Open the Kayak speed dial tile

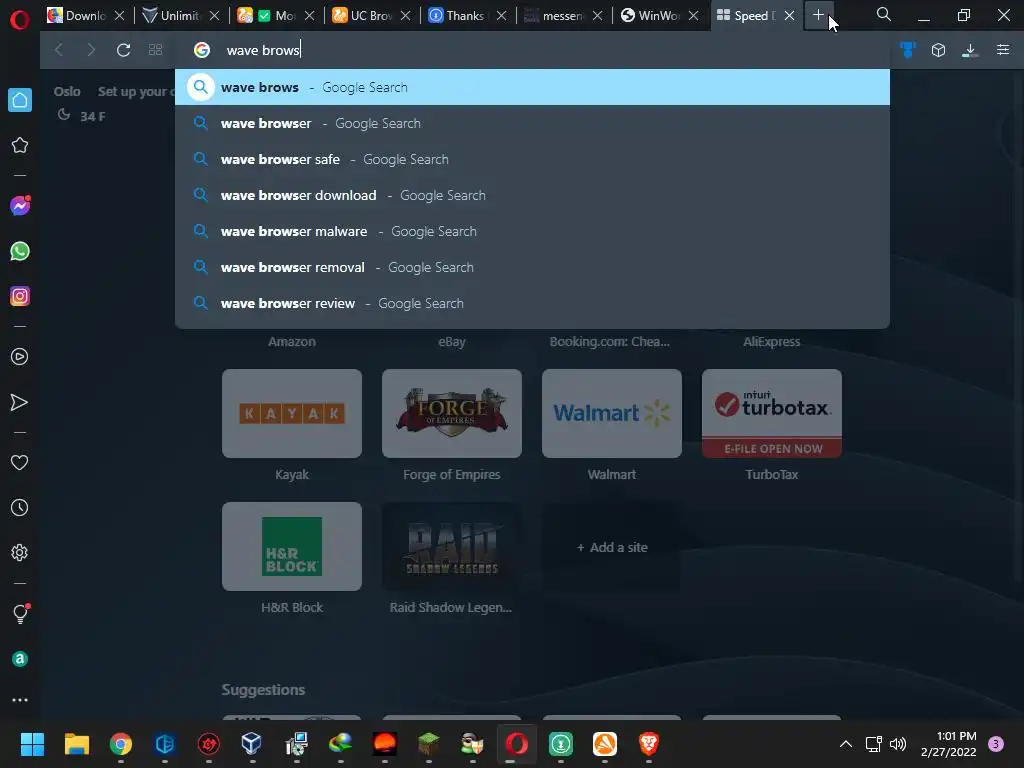tap(292, 413)
